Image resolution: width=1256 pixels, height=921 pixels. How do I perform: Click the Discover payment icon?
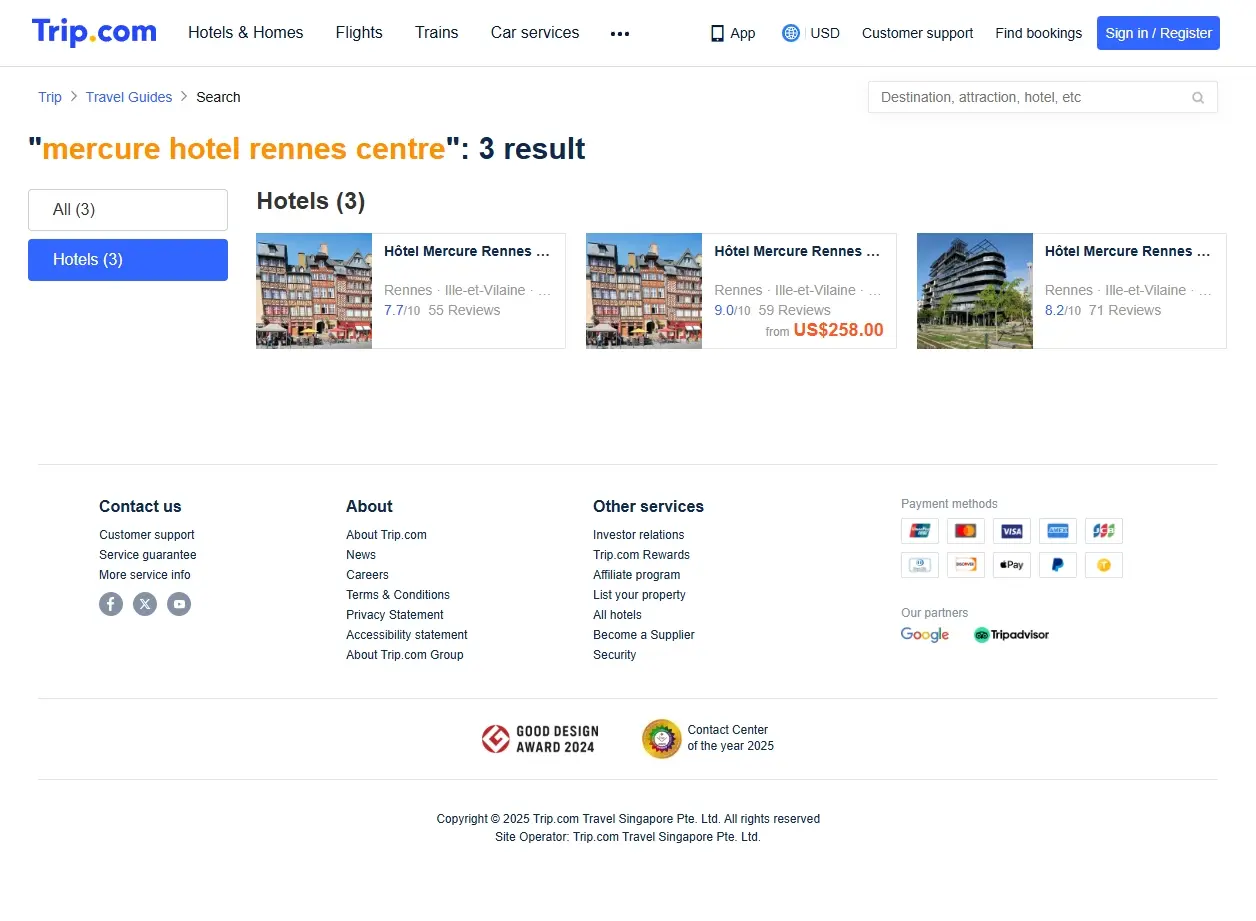[966, 565]
